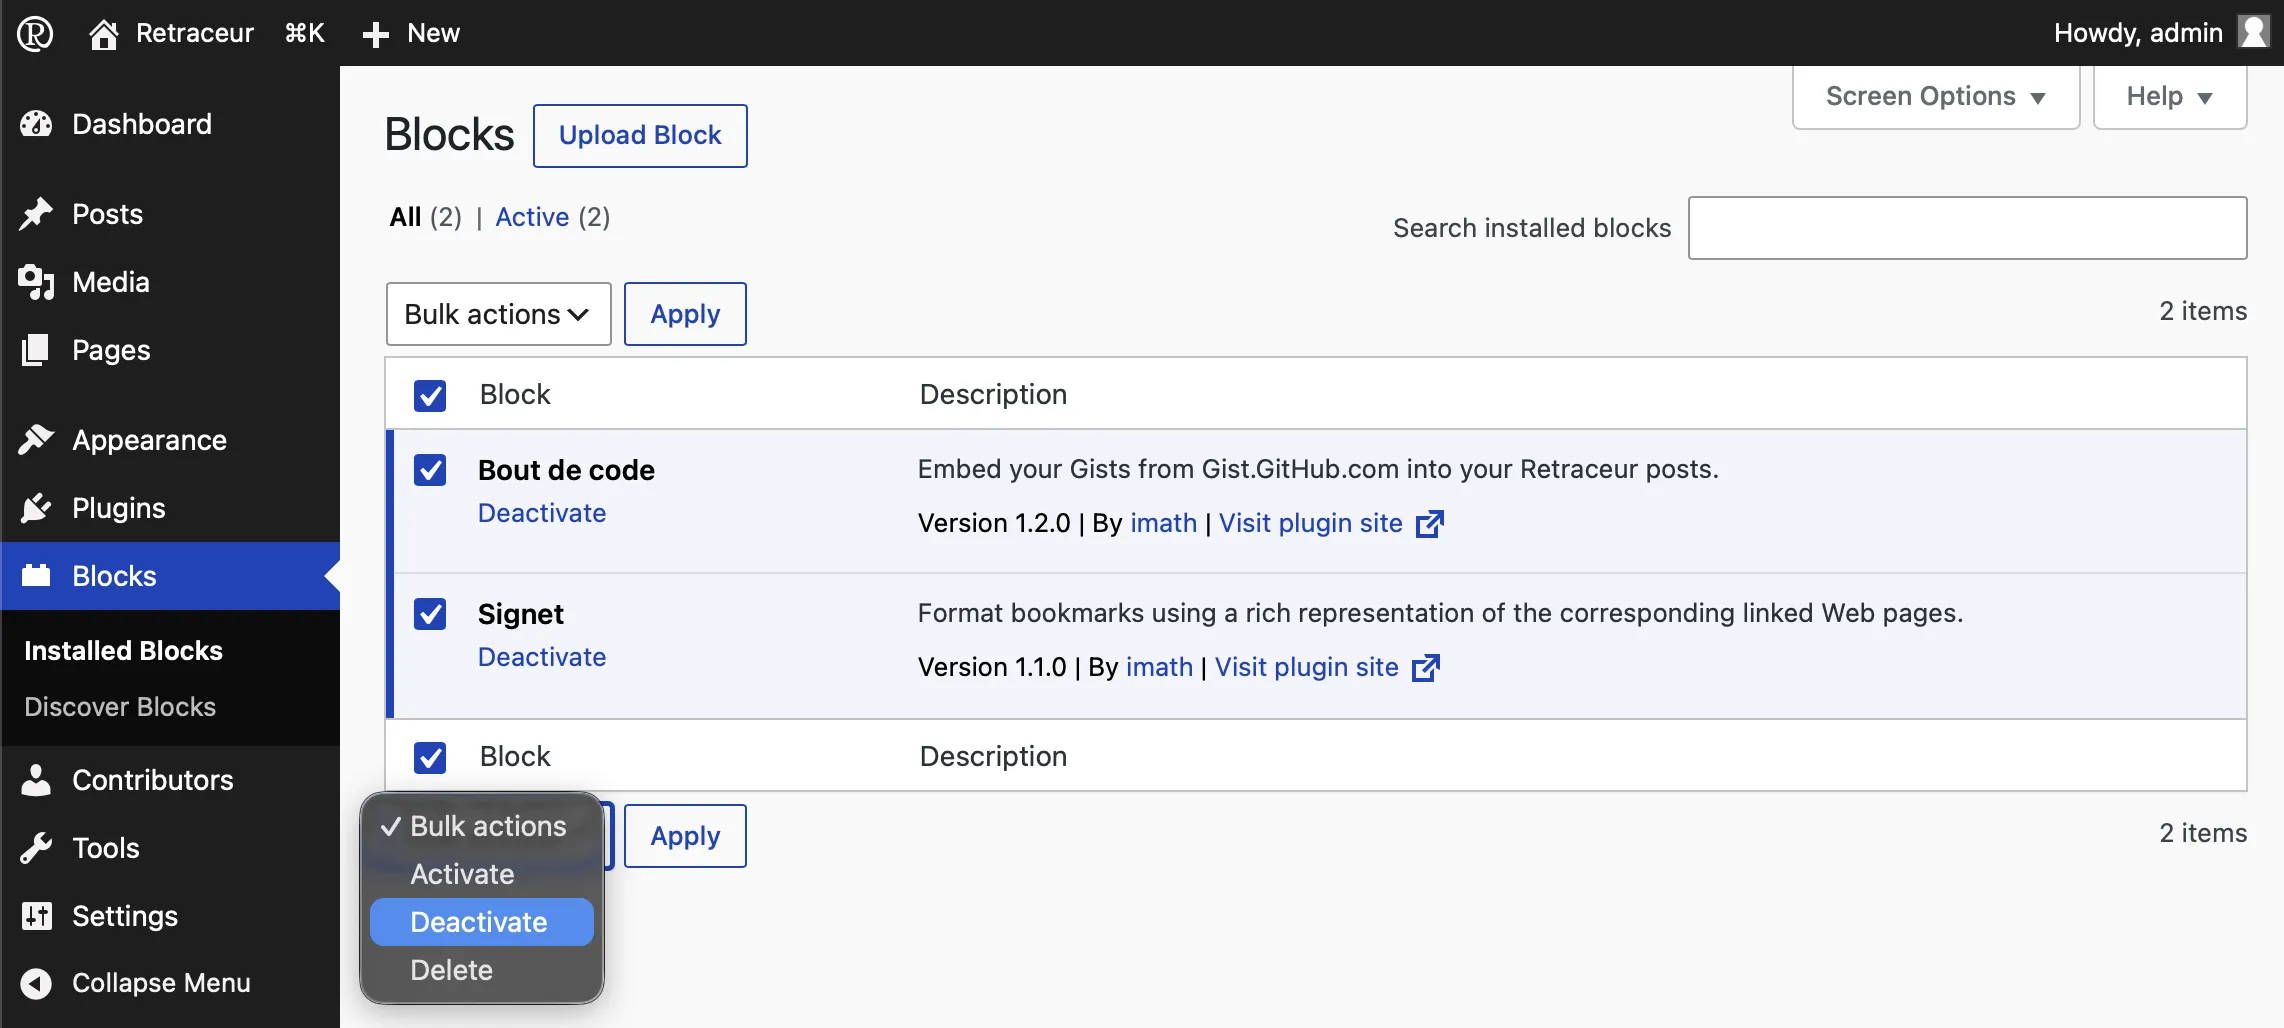Click the Settings sliders icon
The width and height of the screenshot is (2284, 1028).
(36, 916)
